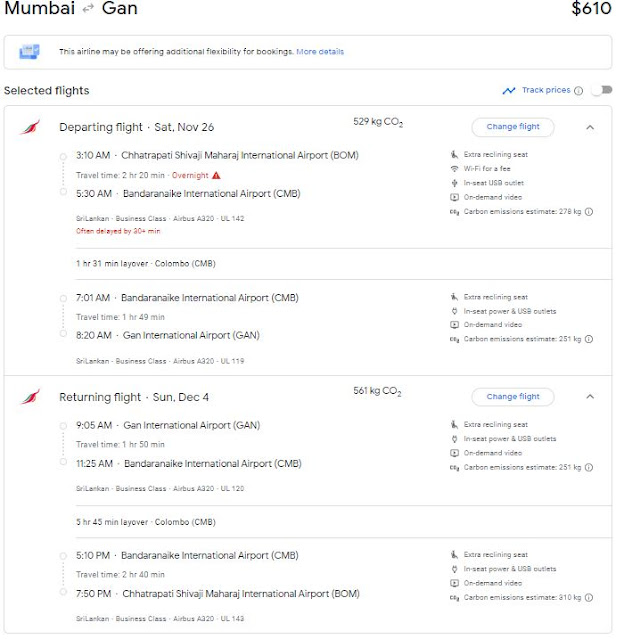The width and height of the screenshot is (624, 639).
Task: Click the Track prices info icon
Action: click(579, 90)
